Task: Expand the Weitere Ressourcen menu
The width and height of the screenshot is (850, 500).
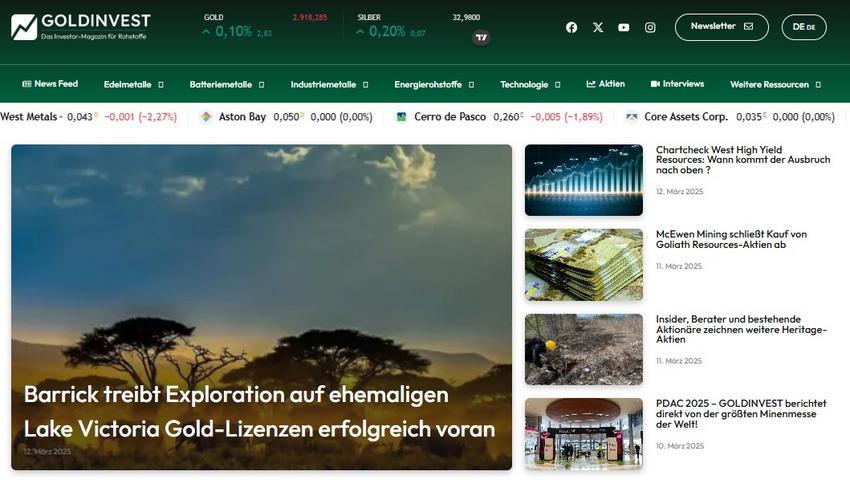Action: pyautogui.click(x=775, y=85)
